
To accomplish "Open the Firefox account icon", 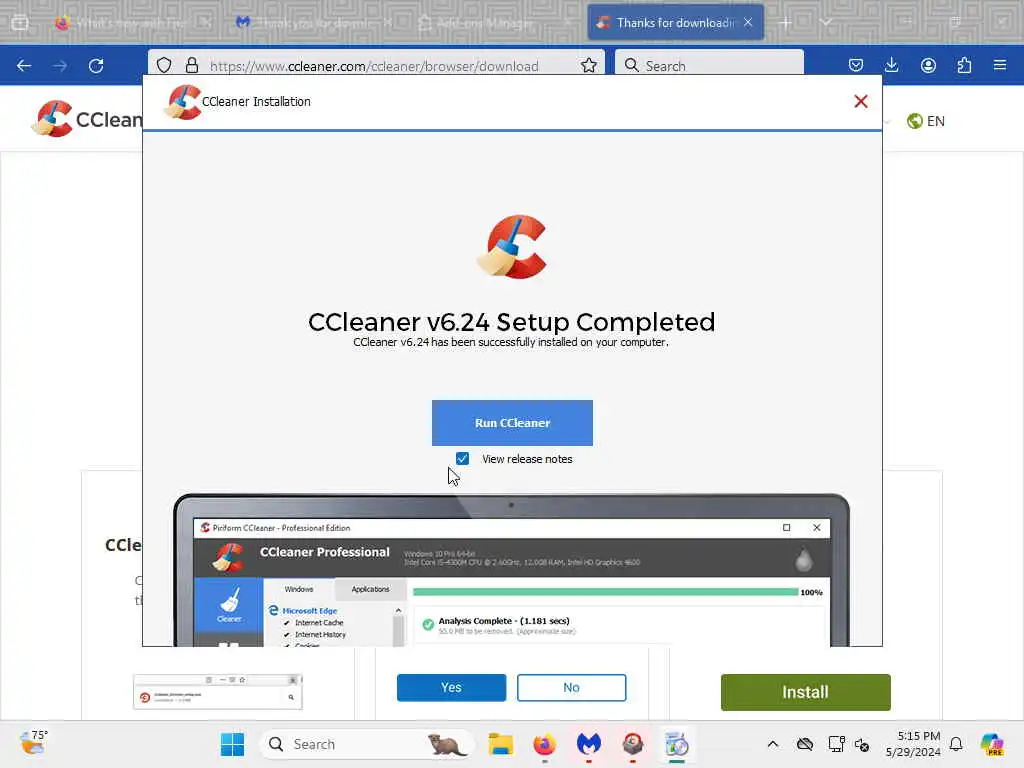I will coord(928,65).
